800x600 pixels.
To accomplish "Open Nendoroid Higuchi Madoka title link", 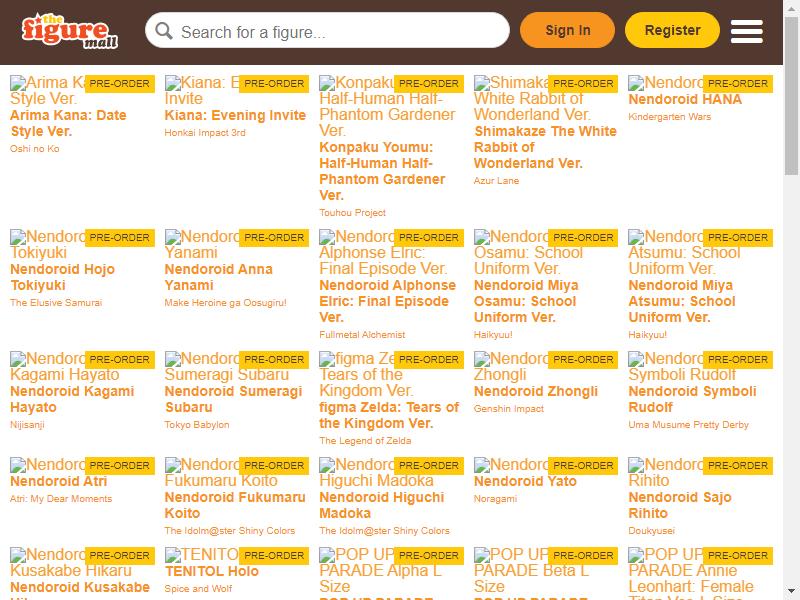I will (x=382, y=505).
